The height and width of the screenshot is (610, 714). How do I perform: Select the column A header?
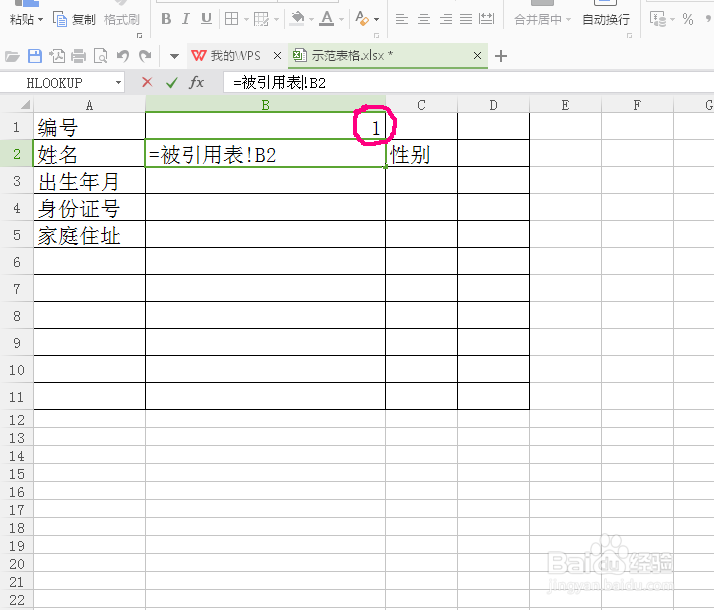coord(89,105)
